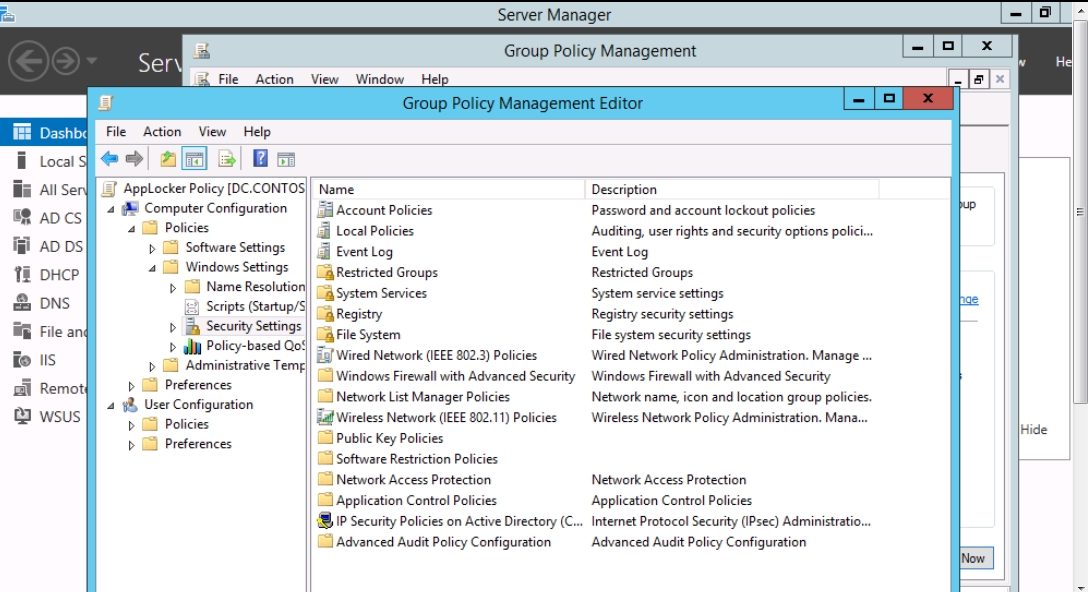
Task: Expand Preferences under User Configuration
Action: pyautogui.click(x=131, y=444)
